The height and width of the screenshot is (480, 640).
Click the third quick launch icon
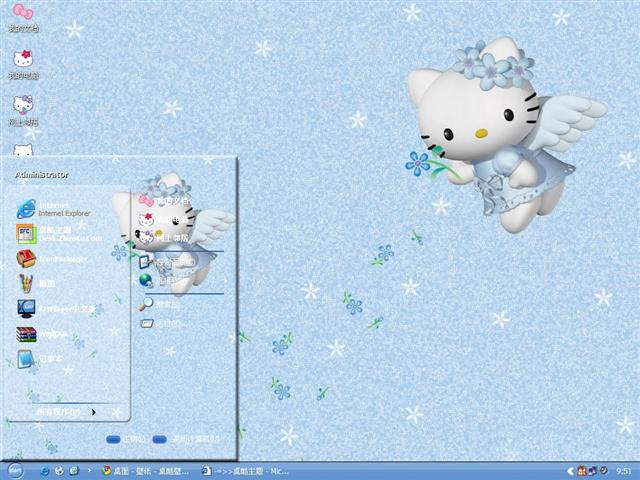[74, 471]
